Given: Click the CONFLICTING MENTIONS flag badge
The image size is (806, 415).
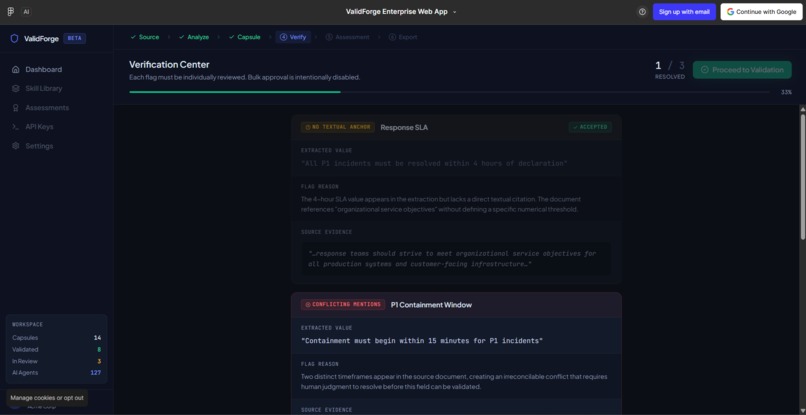Looking at the screenshot, I should click(343, 304).
